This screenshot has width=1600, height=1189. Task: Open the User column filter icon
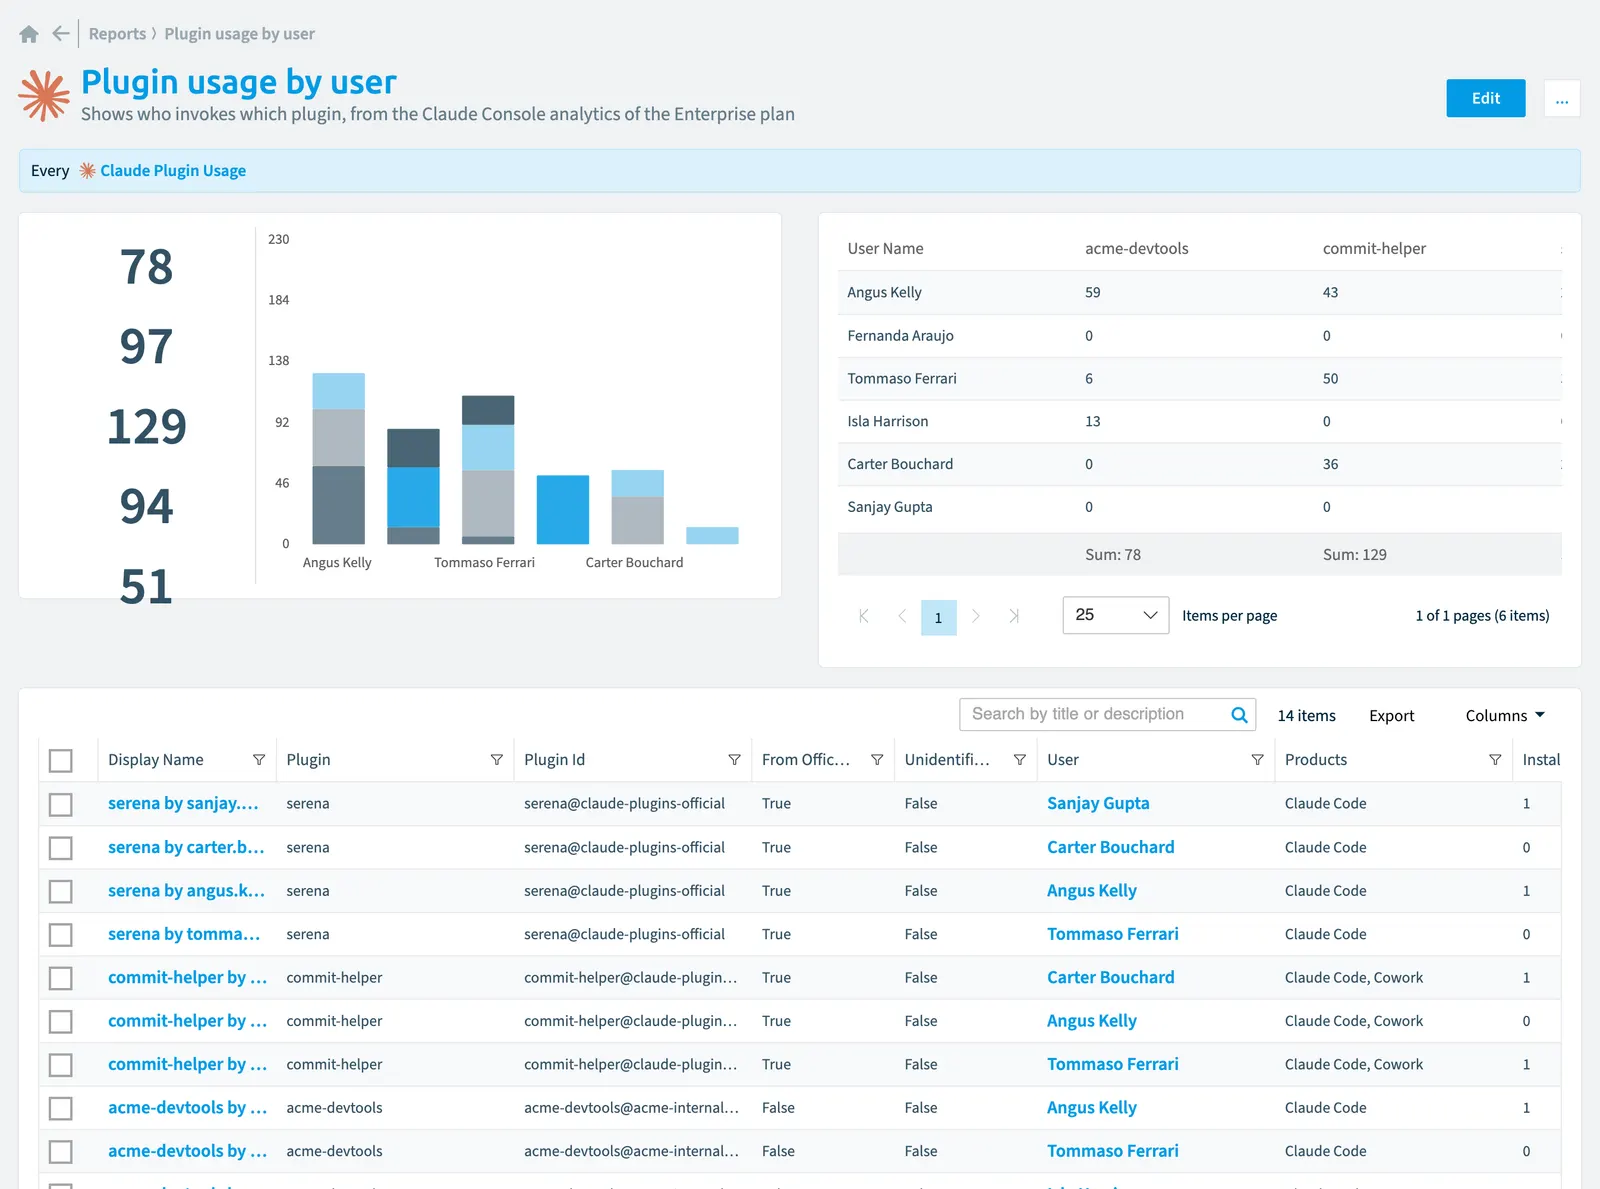(1257, 760)
